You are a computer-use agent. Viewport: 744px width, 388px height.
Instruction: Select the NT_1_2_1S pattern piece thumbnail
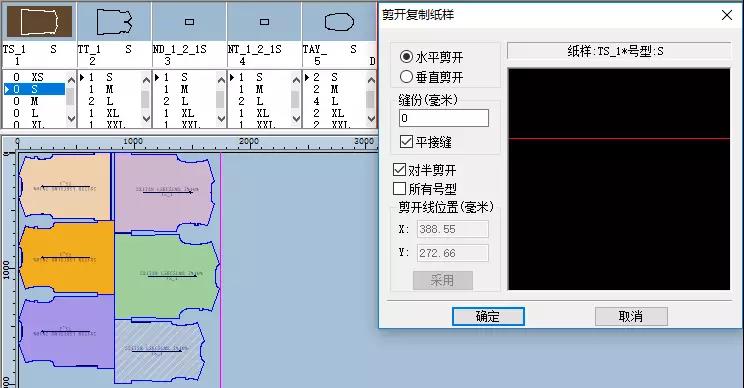coord(264,21)
